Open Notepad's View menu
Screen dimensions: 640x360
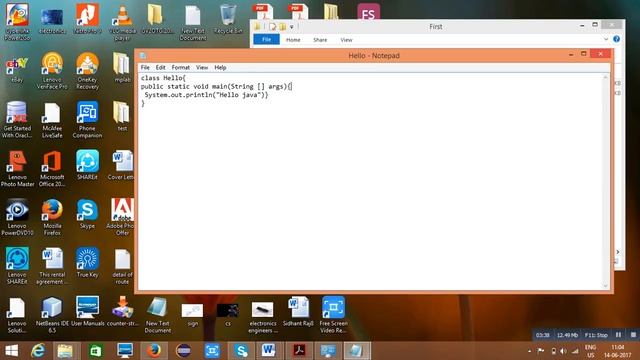point(202,67)
